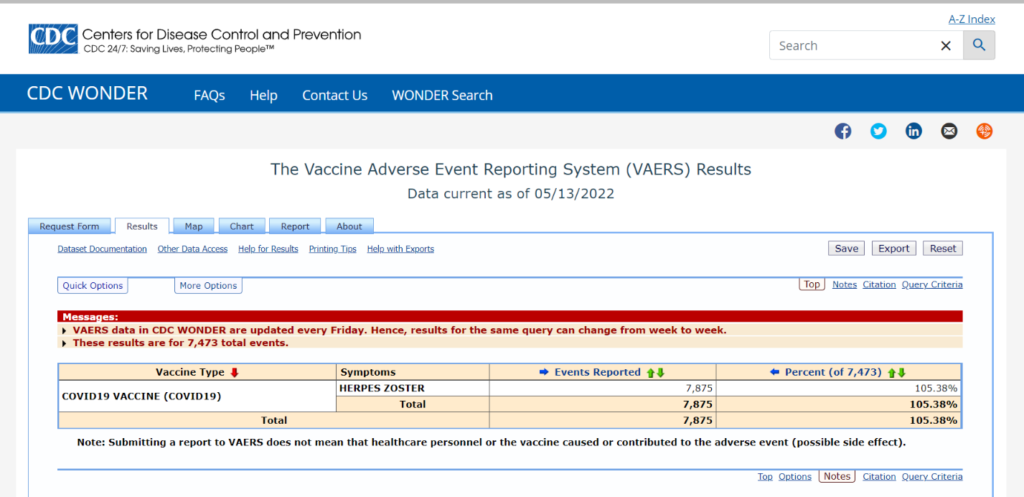Click red down arrow beside Vaccine Type
The image size is (1024, 497).
pyautogui.click(x=235, y=372)
